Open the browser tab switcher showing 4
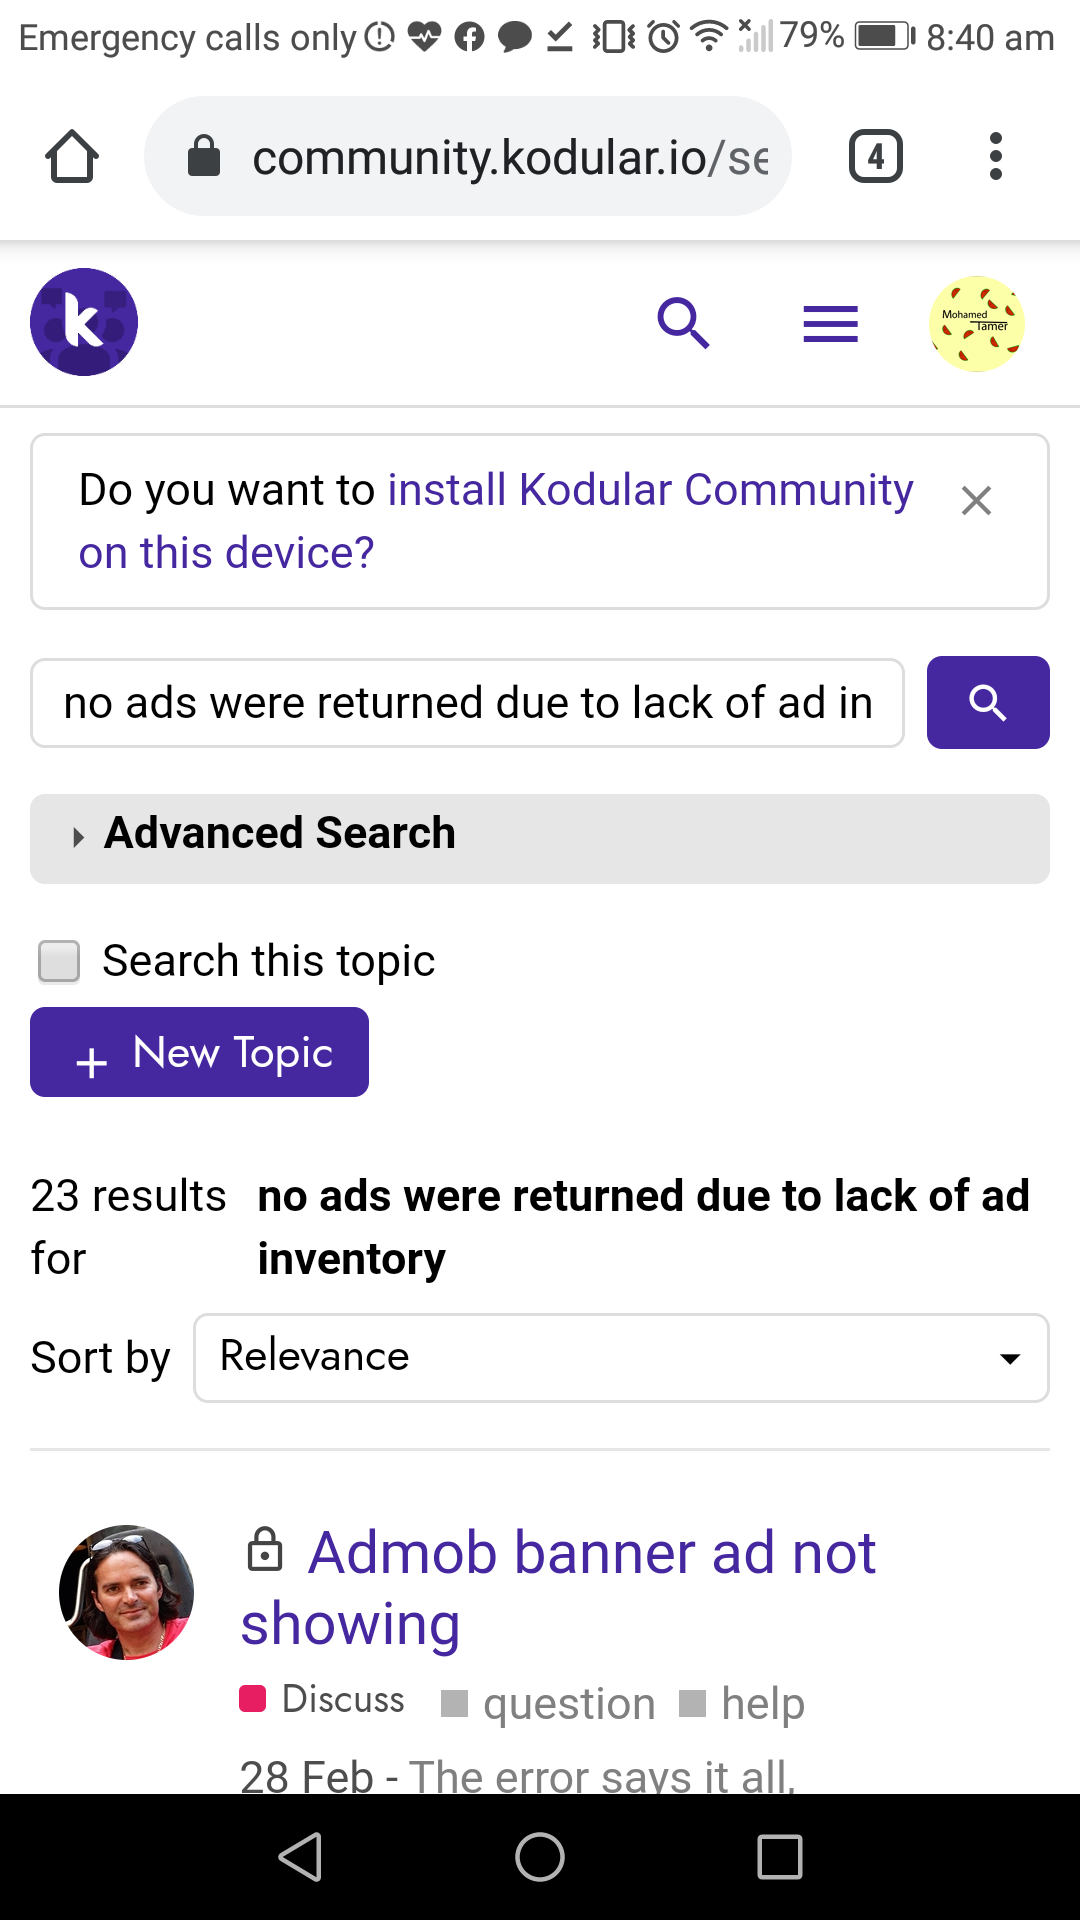The width and height of the screenshot is (1080, 1920). pos(875,156)
